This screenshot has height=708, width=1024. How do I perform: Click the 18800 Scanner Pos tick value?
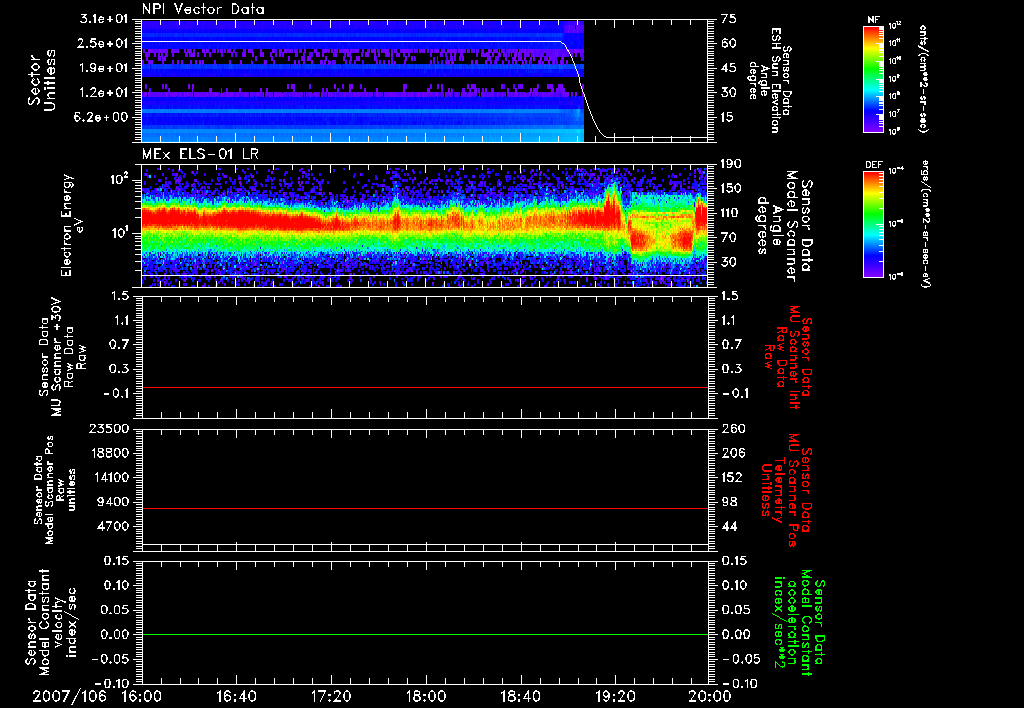pos(109,453)
